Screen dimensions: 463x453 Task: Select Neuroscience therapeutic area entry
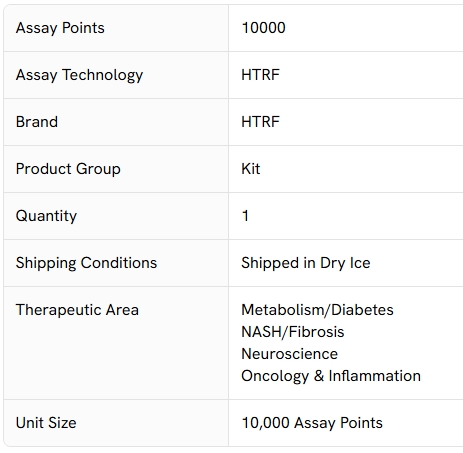tap(289, 354)
